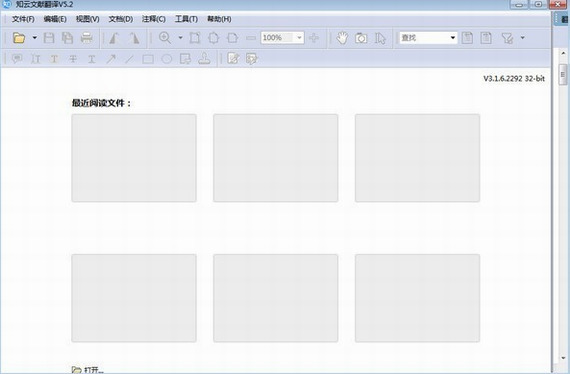Open the last recent file thumbnail, bottom row

click(417, 298)
